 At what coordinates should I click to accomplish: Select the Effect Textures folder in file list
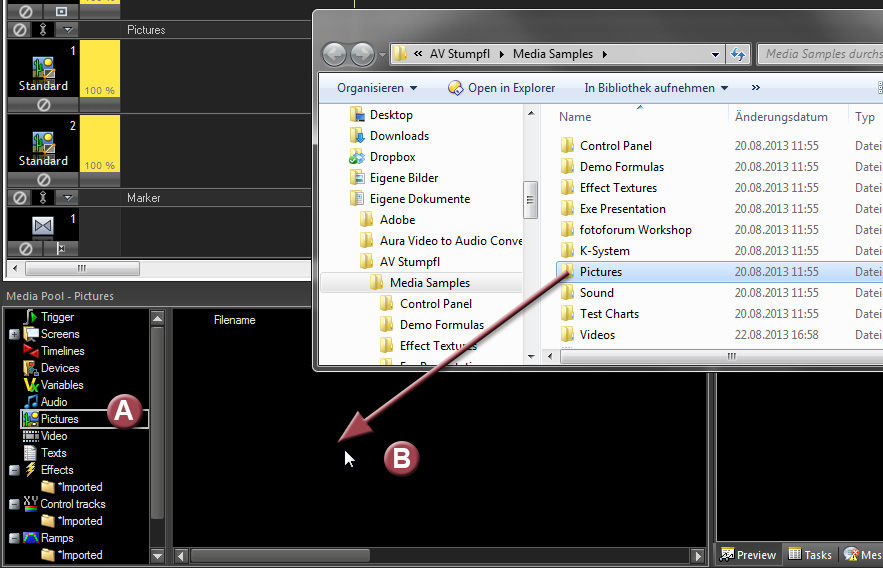(618, 188)
